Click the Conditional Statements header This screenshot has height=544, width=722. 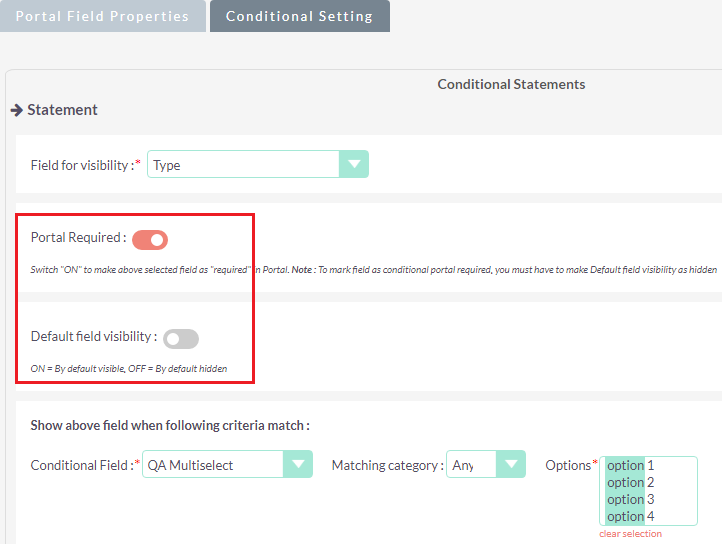[511, 84]
